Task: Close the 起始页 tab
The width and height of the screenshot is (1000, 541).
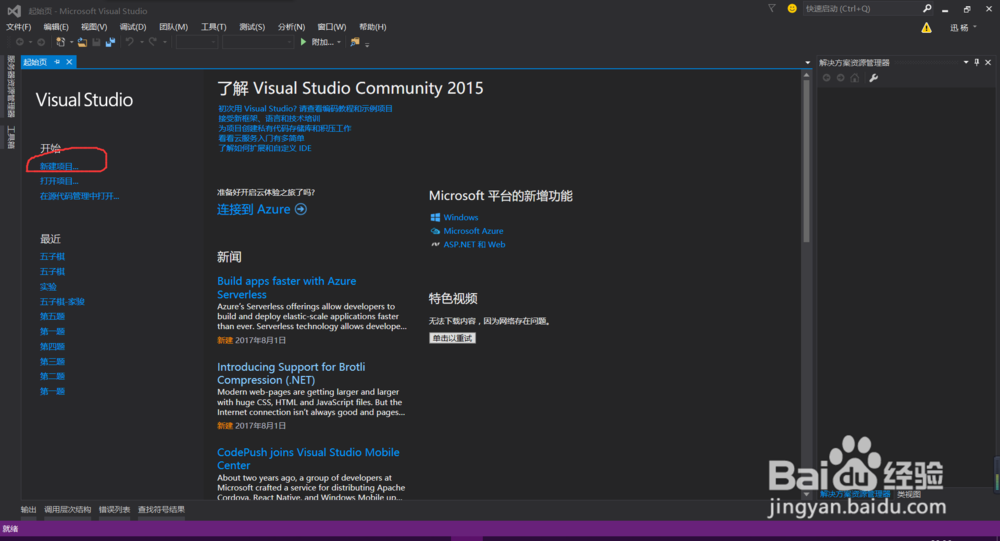Action: pyautogui.click(x=69, y=62)
